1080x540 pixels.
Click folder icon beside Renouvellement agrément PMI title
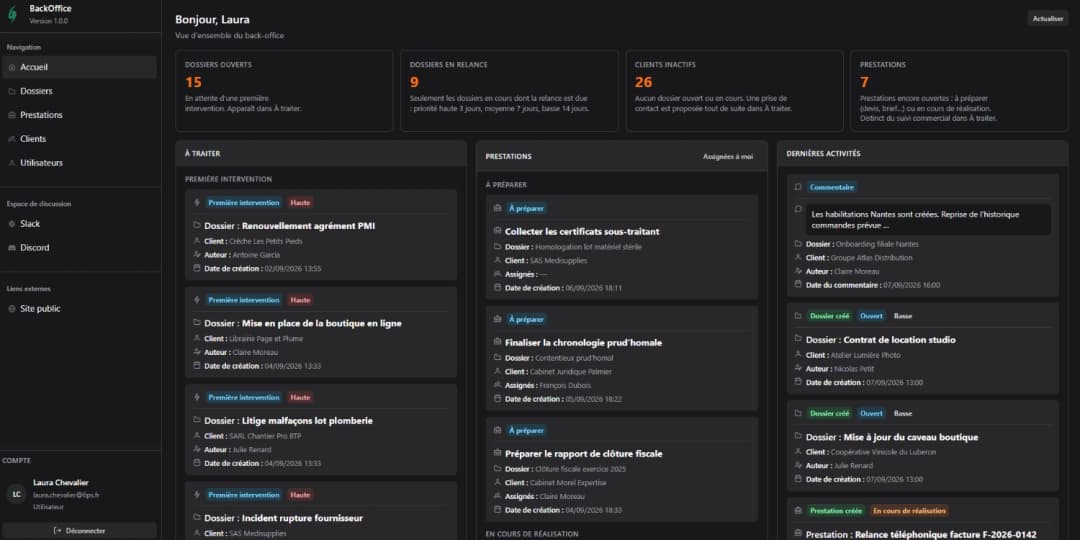tap(197, 225)
